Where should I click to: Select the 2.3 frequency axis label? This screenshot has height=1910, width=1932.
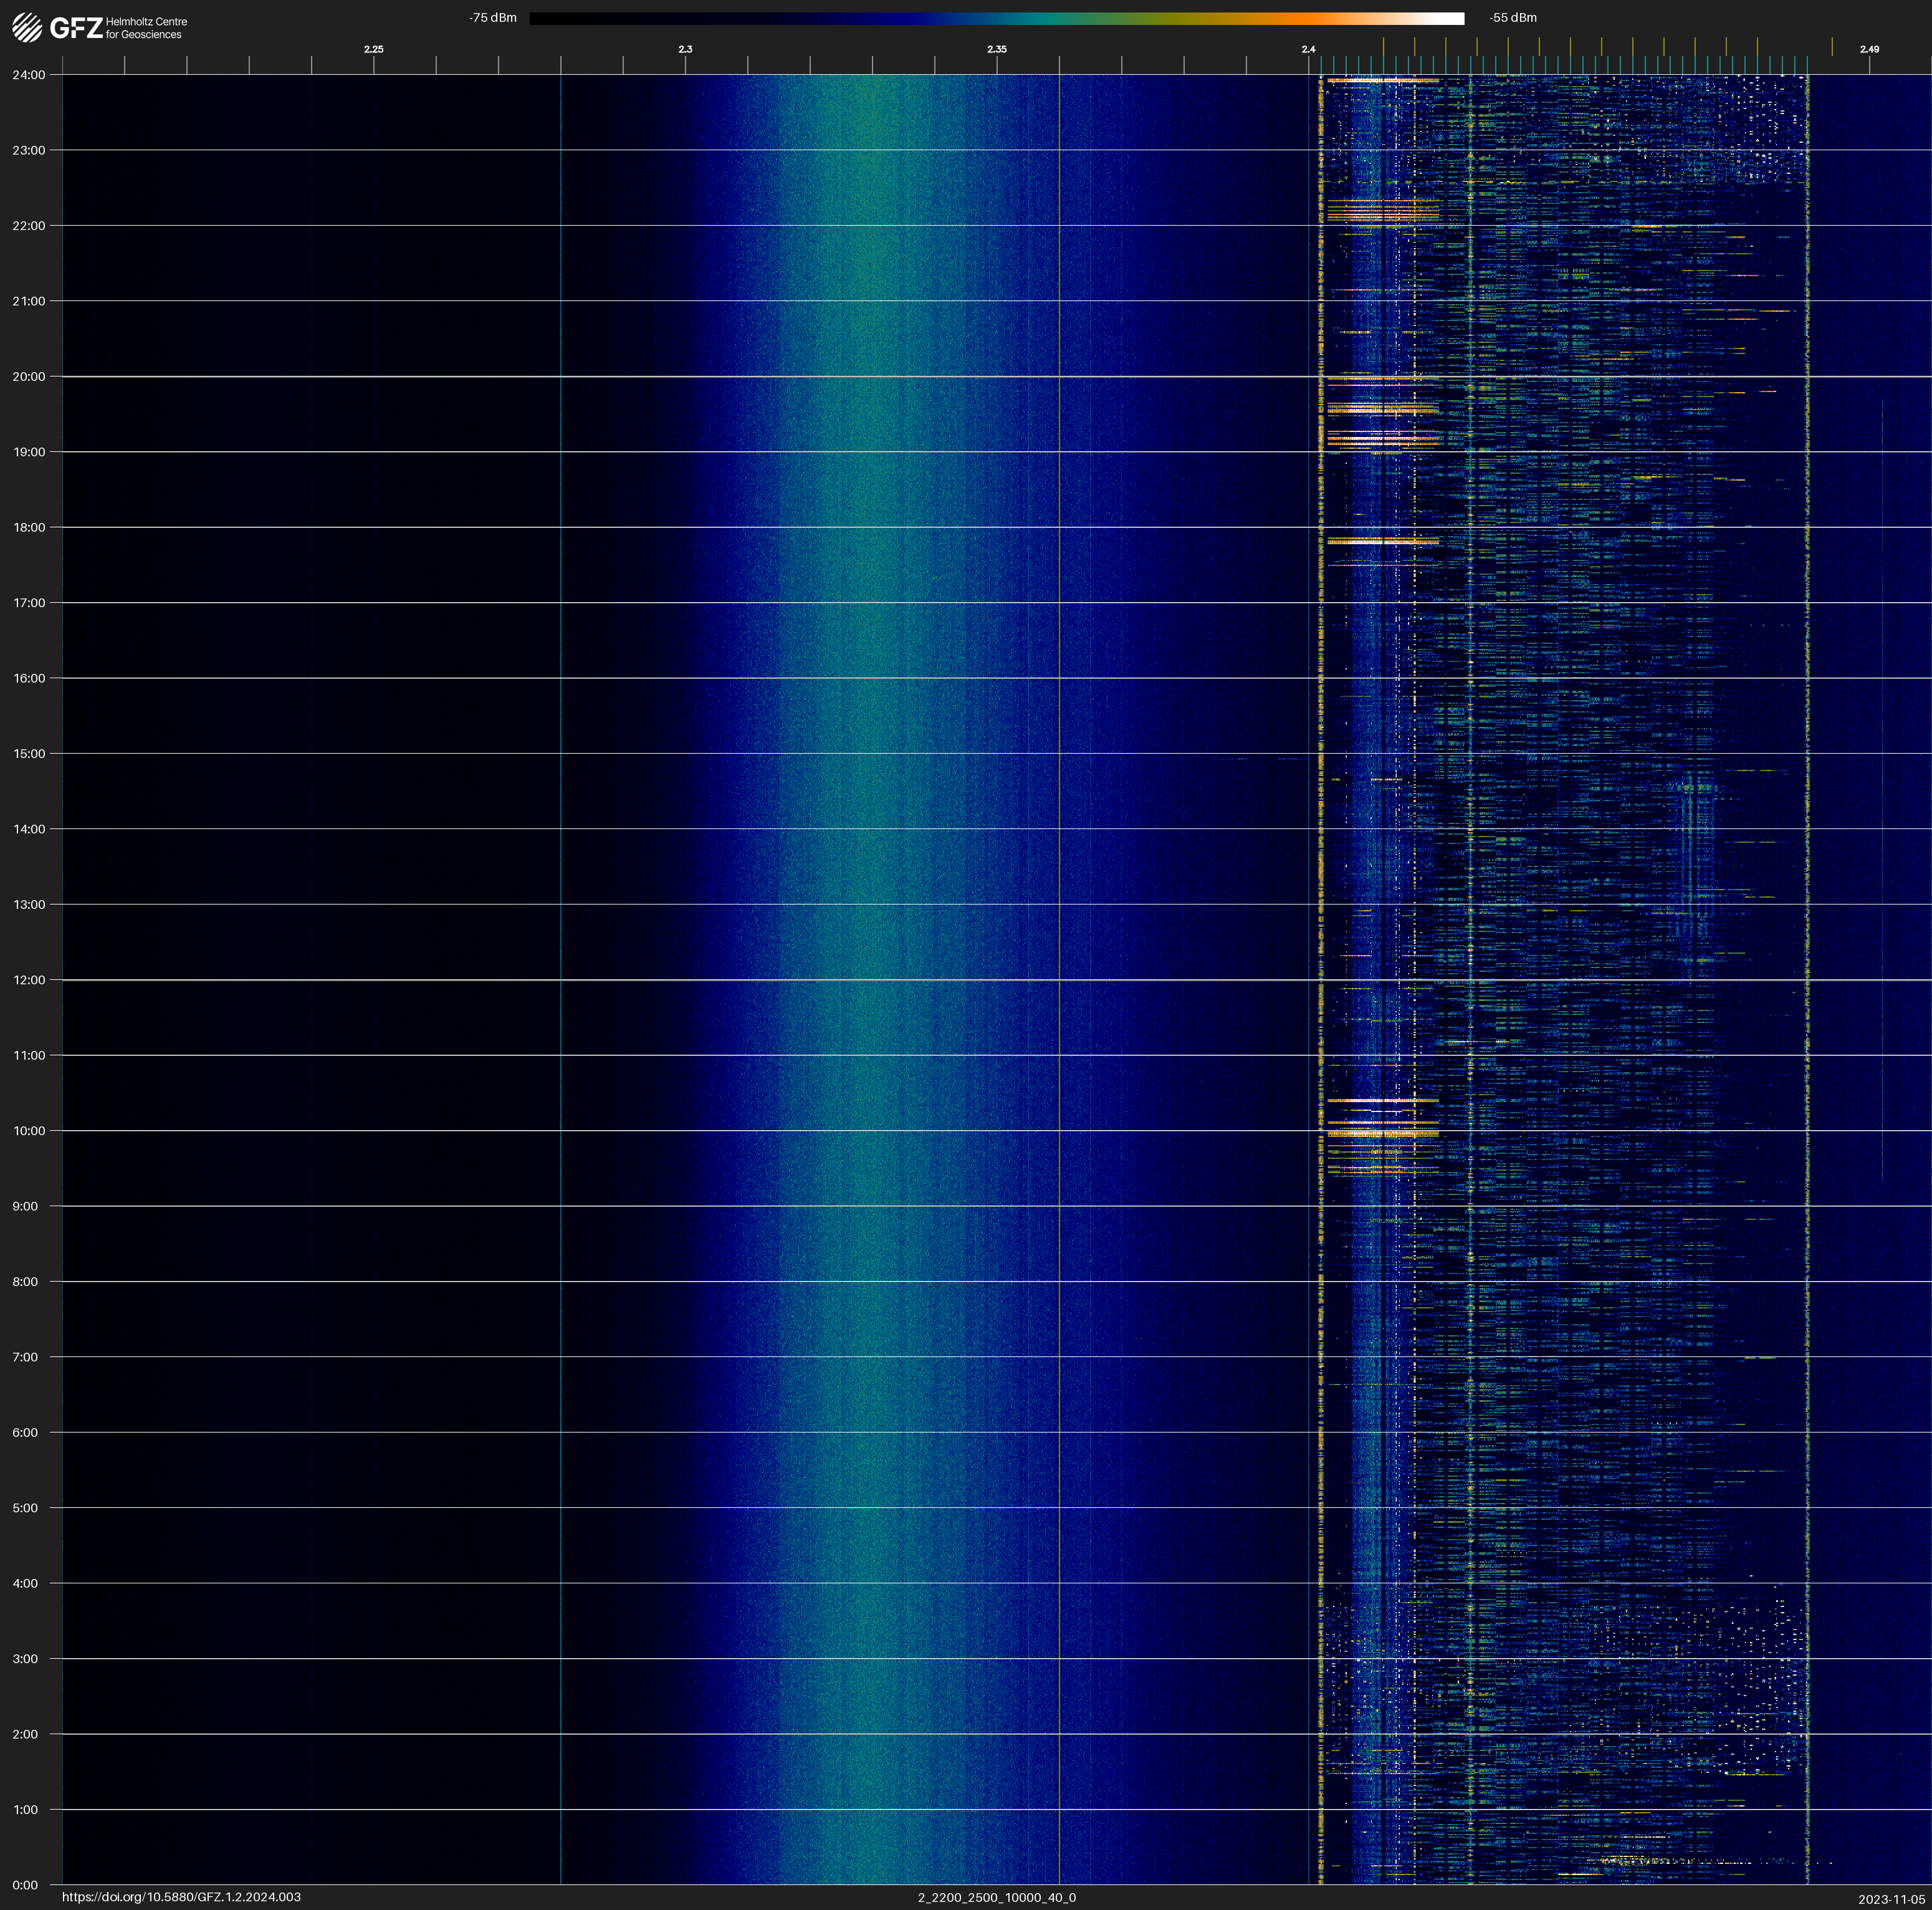coord(685,49)
